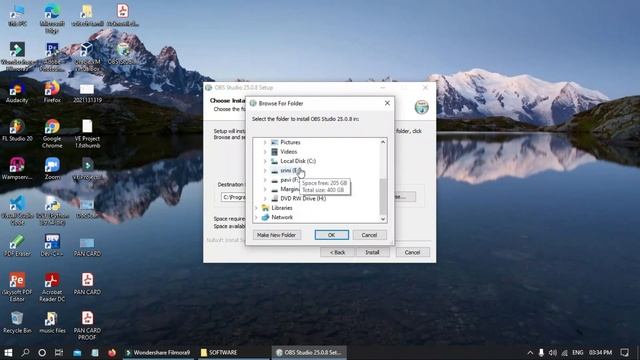Viewport: 640px width, 360px height.
Task: Select the Acrobat Reader DC desktop icon
Action: pyautogui.click(x=52, y=287)
